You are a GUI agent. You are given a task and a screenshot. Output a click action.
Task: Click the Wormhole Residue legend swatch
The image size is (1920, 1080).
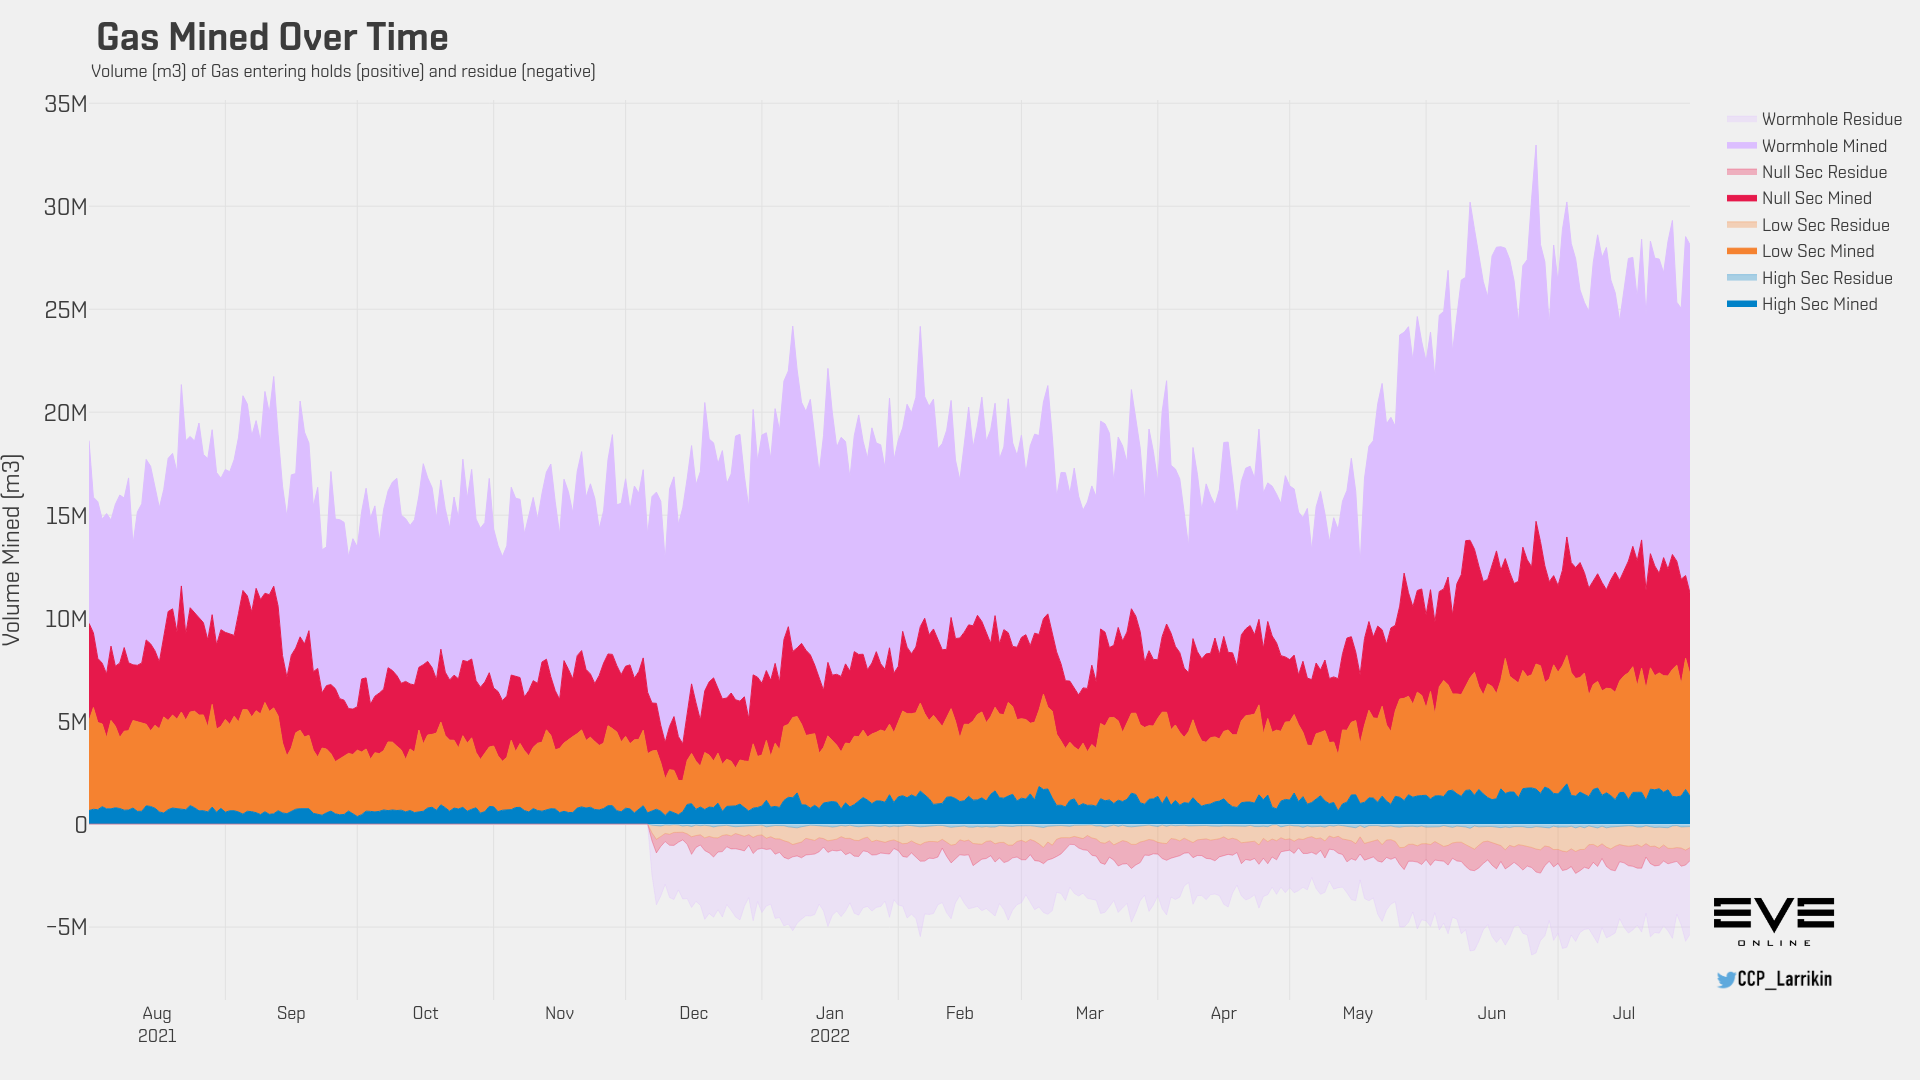click(x=1741, y=119)
